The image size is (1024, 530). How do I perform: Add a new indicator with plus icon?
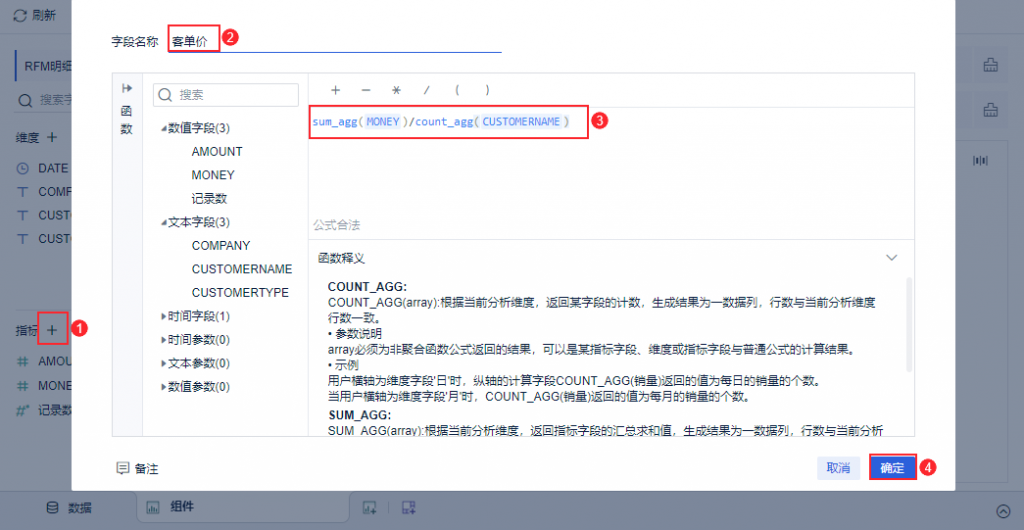coord(52,331)
